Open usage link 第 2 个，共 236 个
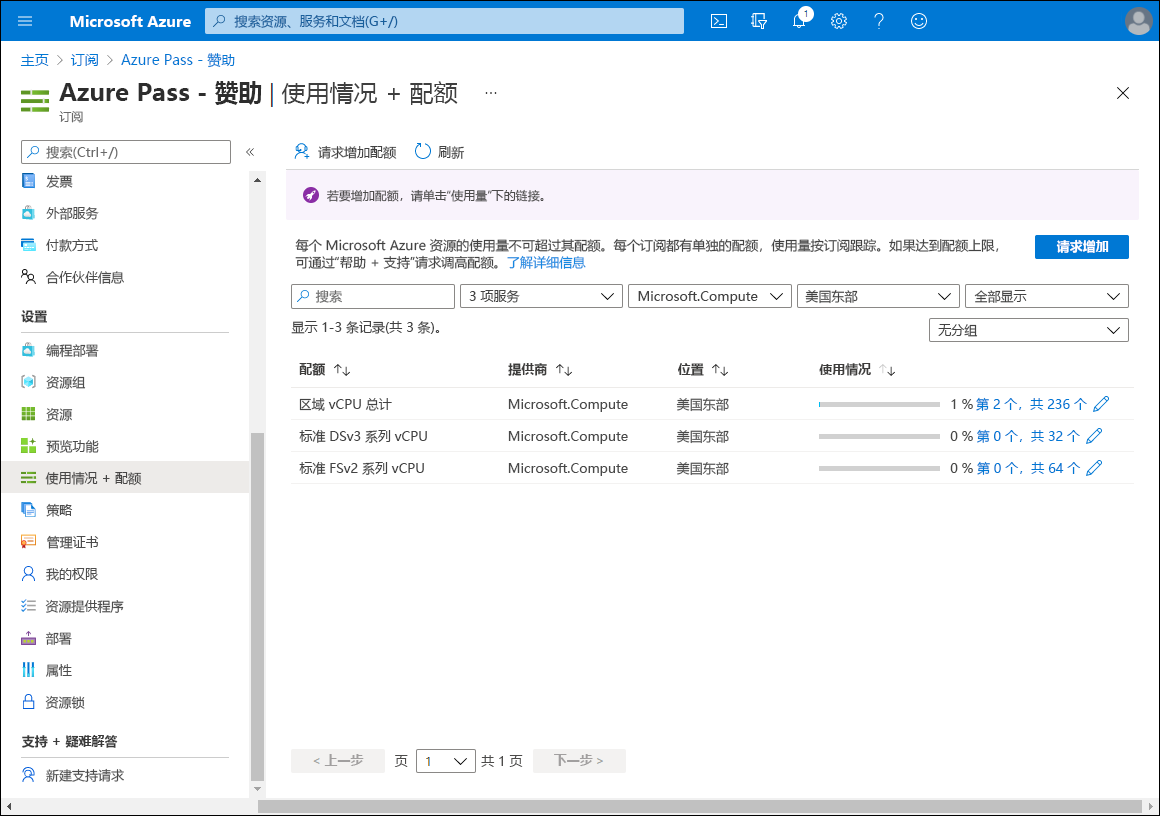The image size is (1160, 816). pos(1031,404)
